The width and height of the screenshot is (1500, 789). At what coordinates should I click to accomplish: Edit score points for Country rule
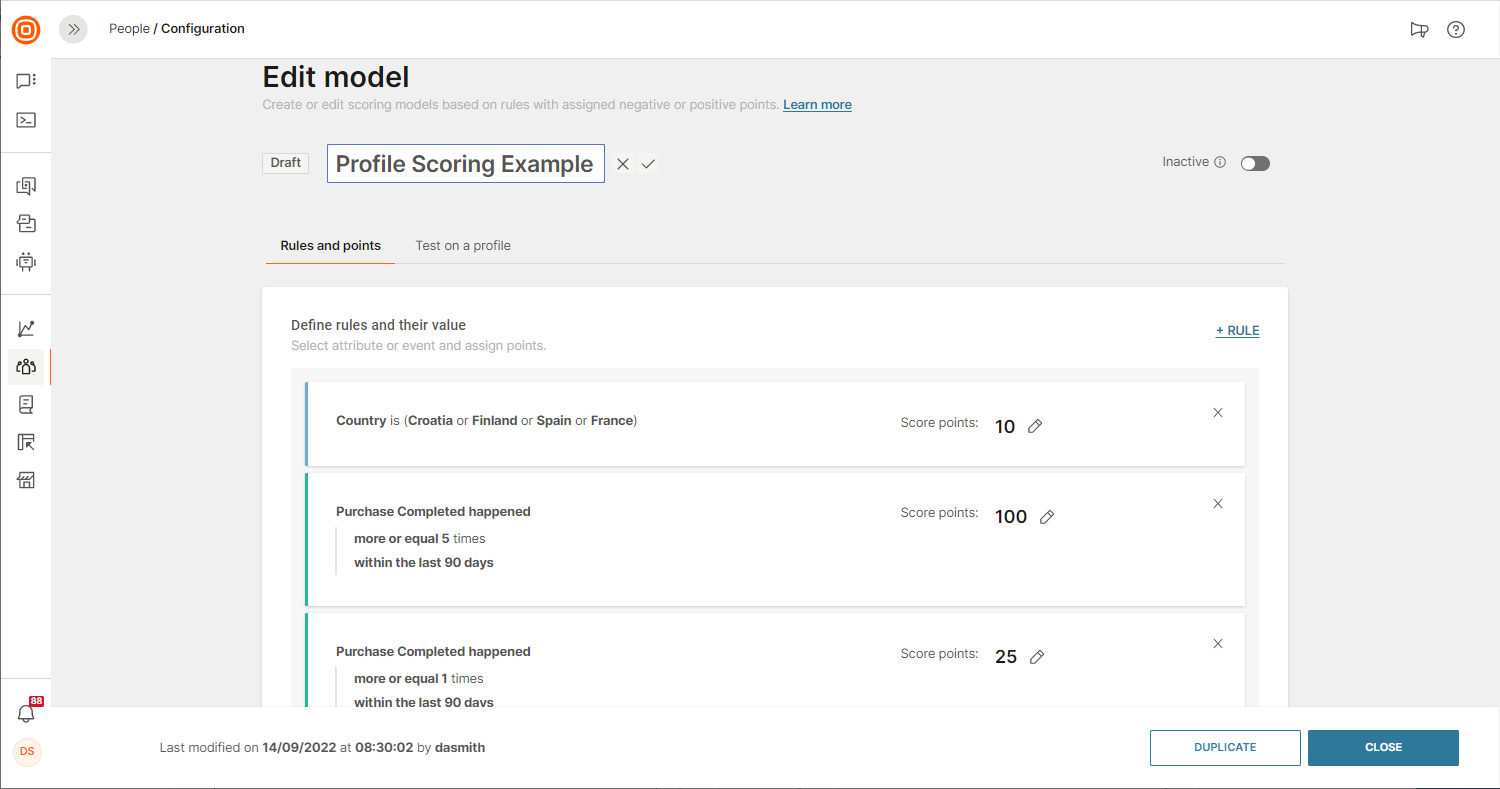coord(1036,427)
